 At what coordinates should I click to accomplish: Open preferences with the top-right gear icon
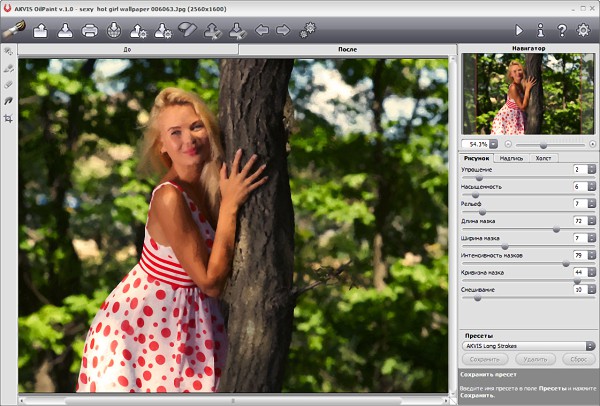coord(585,30)
